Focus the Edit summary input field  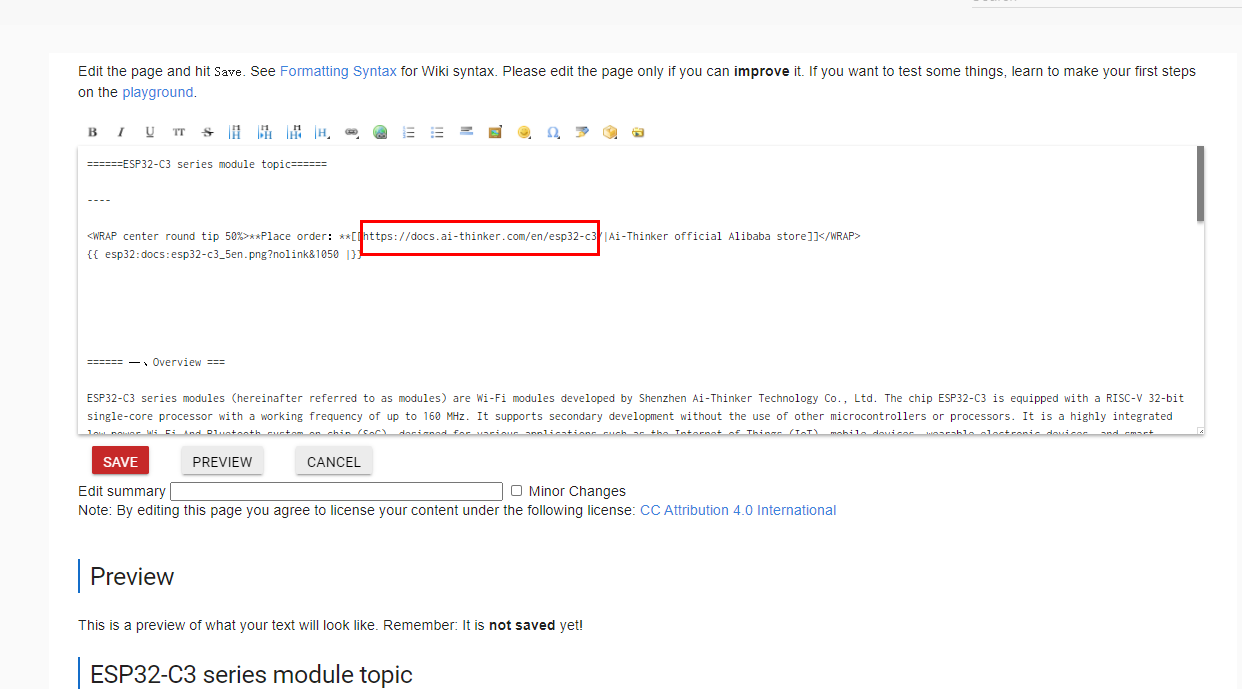(337, 491)
